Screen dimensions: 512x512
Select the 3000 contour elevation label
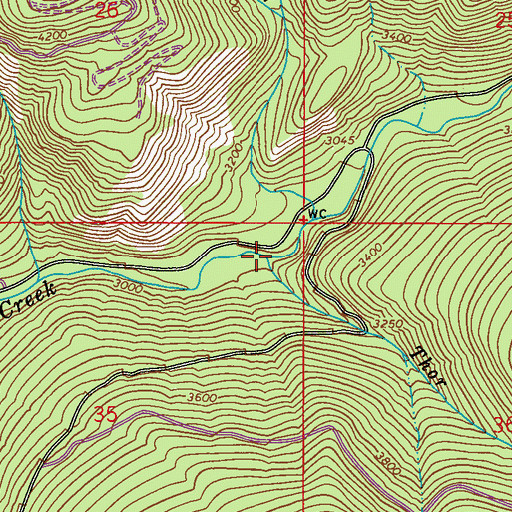coord(128,286)
